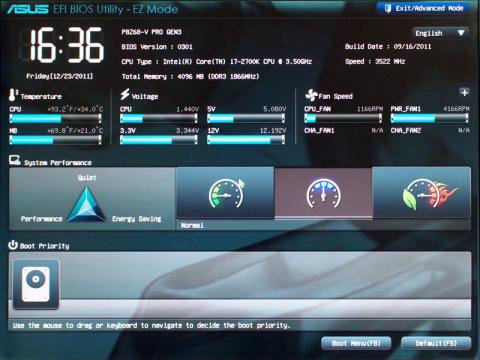Click the Friday[12/23/2011] date text

tap(60, 76)
